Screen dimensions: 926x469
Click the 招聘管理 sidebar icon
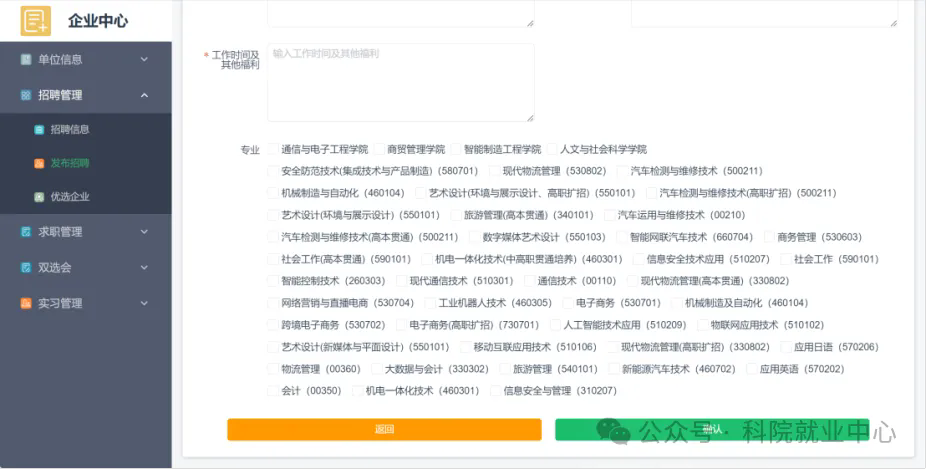[x=26, y=95]
